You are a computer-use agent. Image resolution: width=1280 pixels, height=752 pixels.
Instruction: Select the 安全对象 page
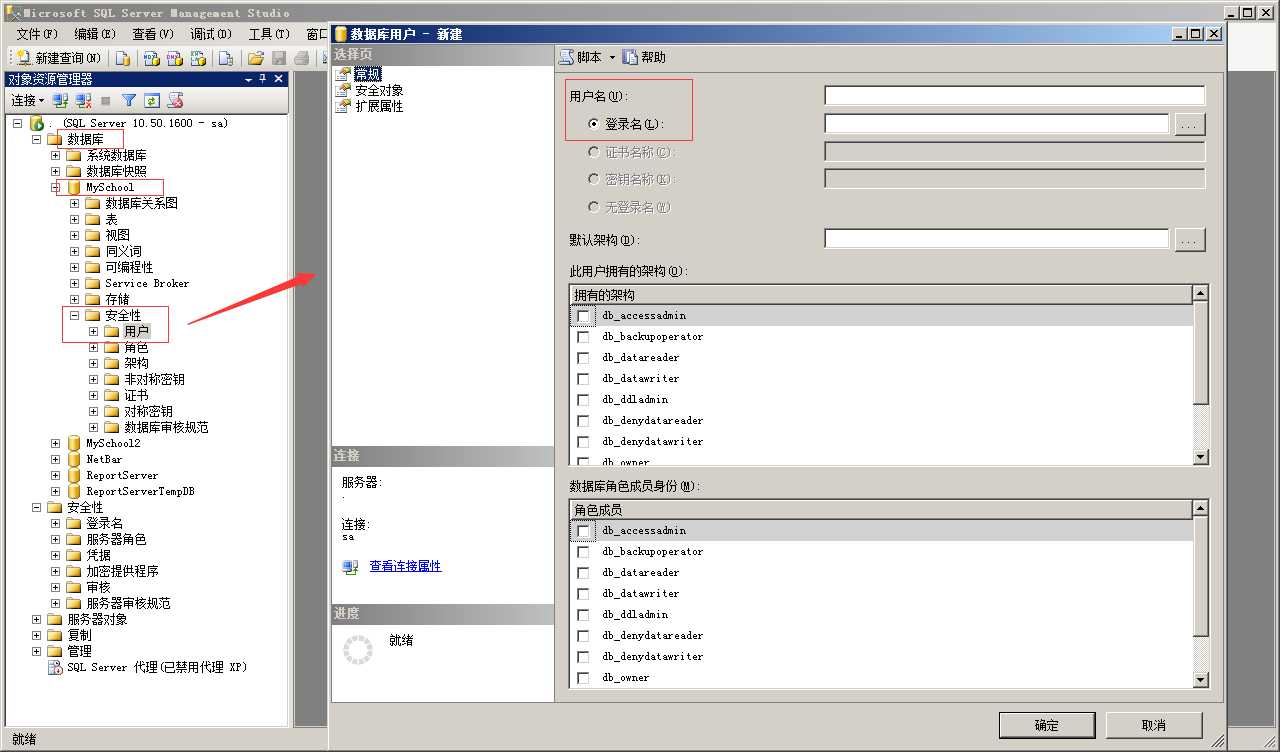pos(379,90)
